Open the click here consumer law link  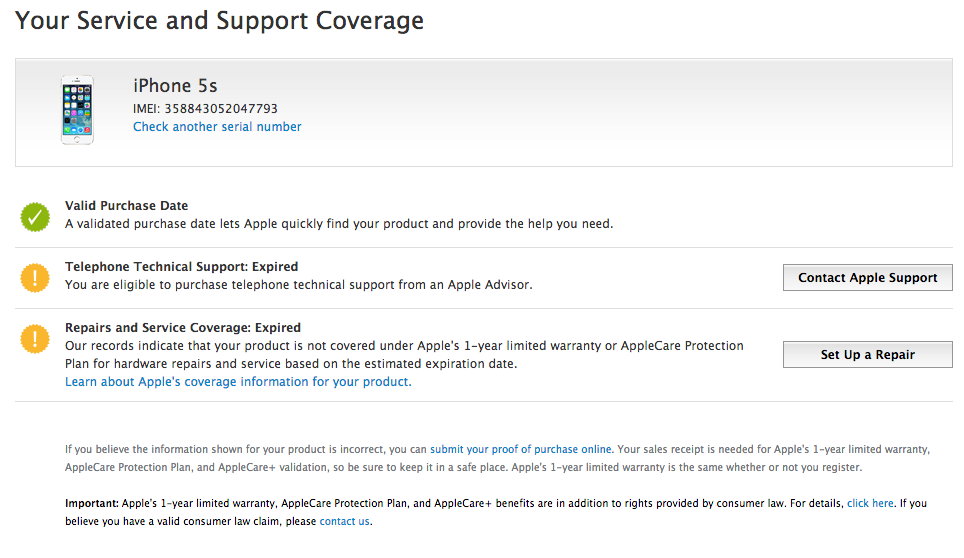pos(870,503)
